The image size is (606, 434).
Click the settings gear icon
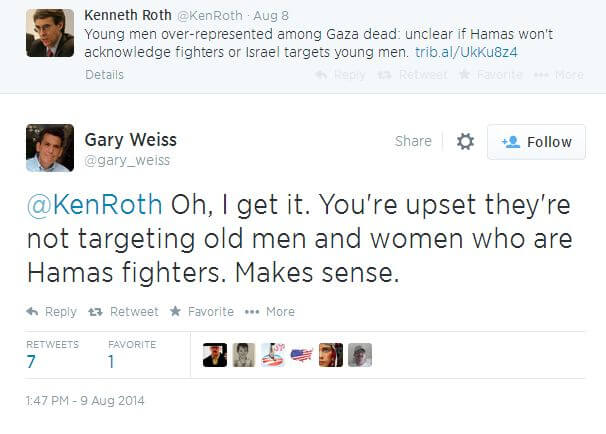(x=465, y=142)
